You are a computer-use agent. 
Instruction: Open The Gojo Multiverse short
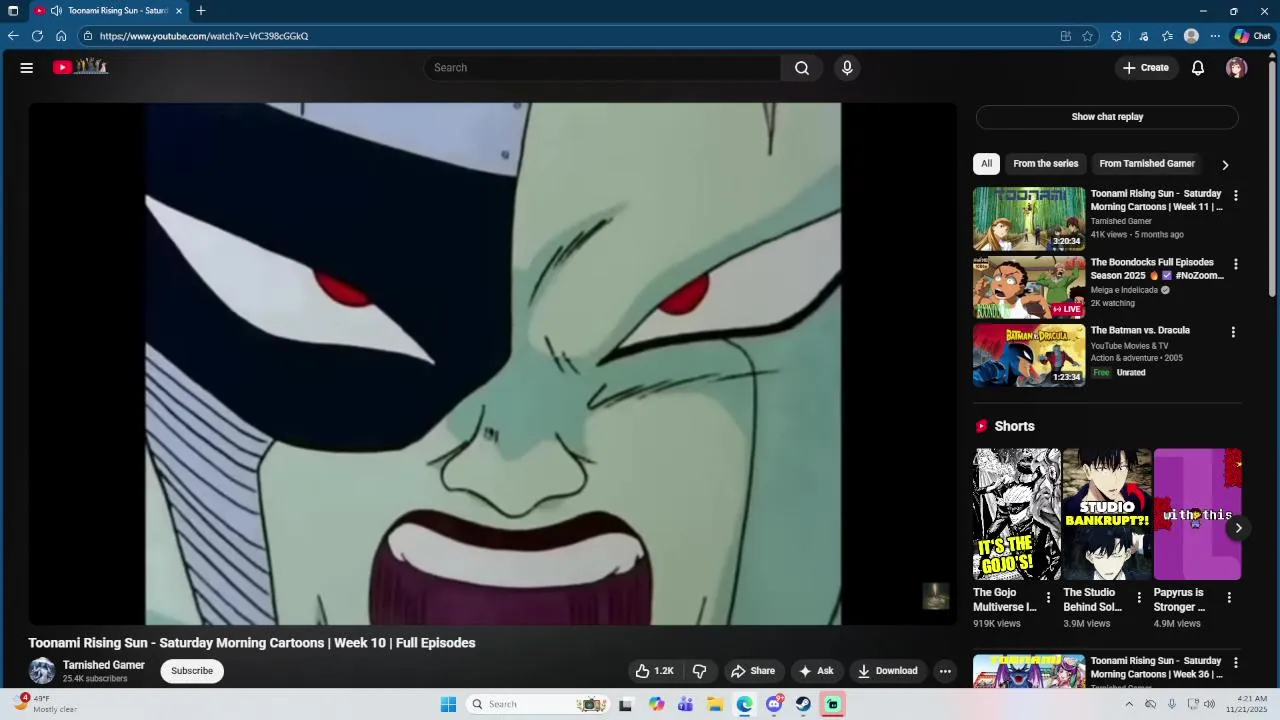(1017, 514)
